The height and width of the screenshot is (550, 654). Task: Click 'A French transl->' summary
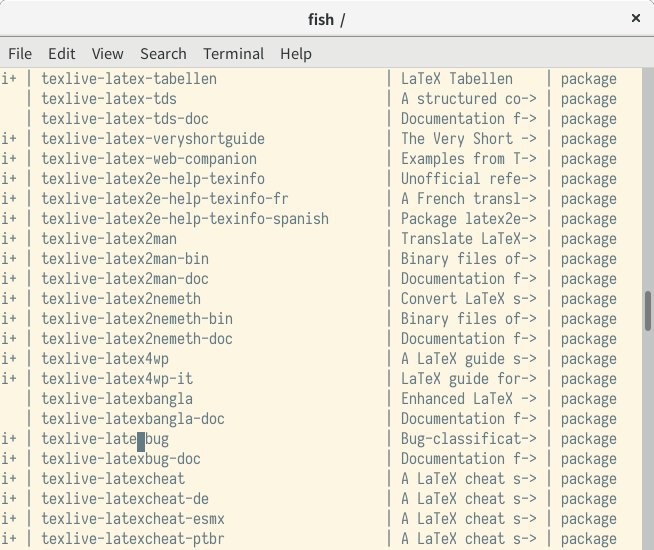[x=469, y=199]
